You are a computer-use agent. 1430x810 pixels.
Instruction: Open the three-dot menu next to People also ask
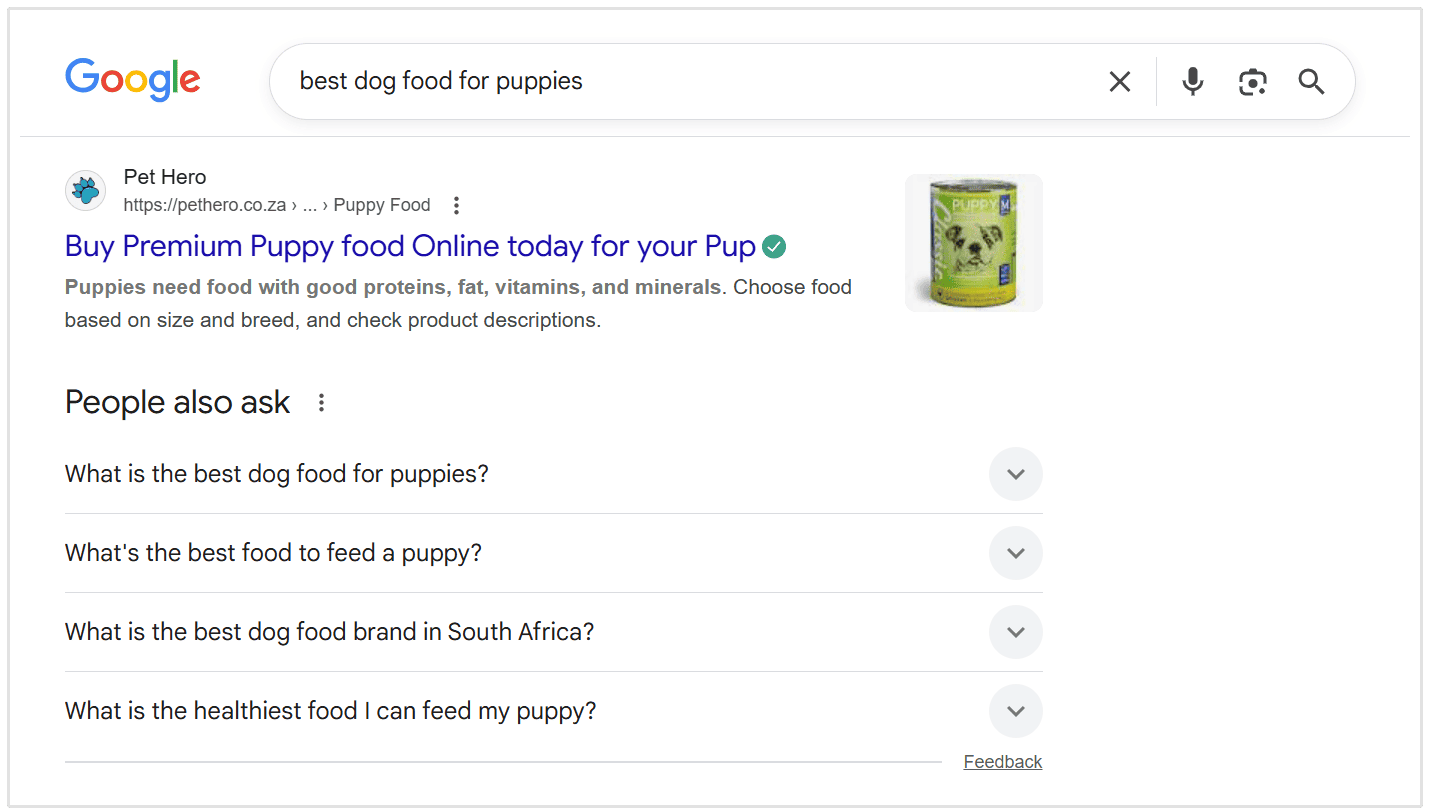click(321, 401)
